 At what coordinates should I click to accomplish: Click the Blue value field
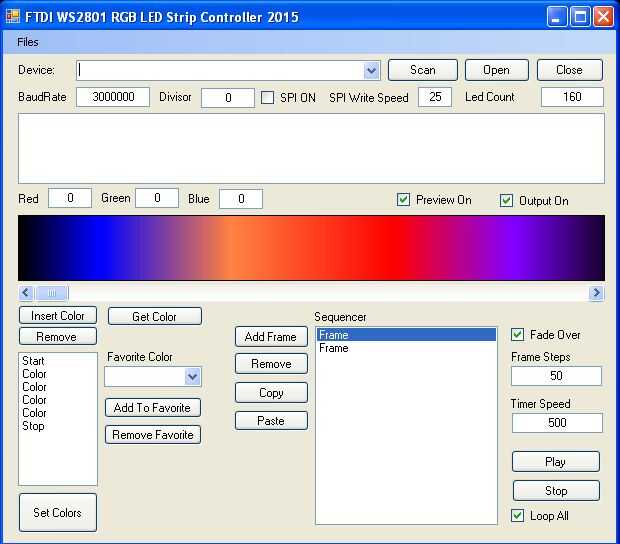[241, 199]
